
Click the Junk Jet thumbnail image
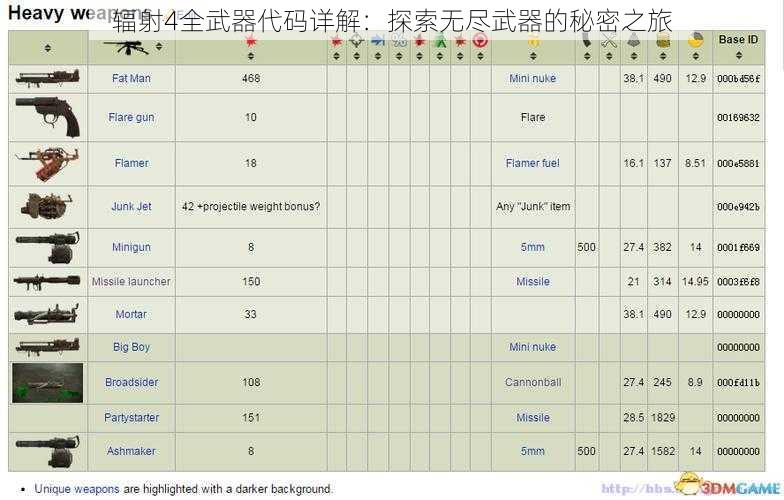46,207
